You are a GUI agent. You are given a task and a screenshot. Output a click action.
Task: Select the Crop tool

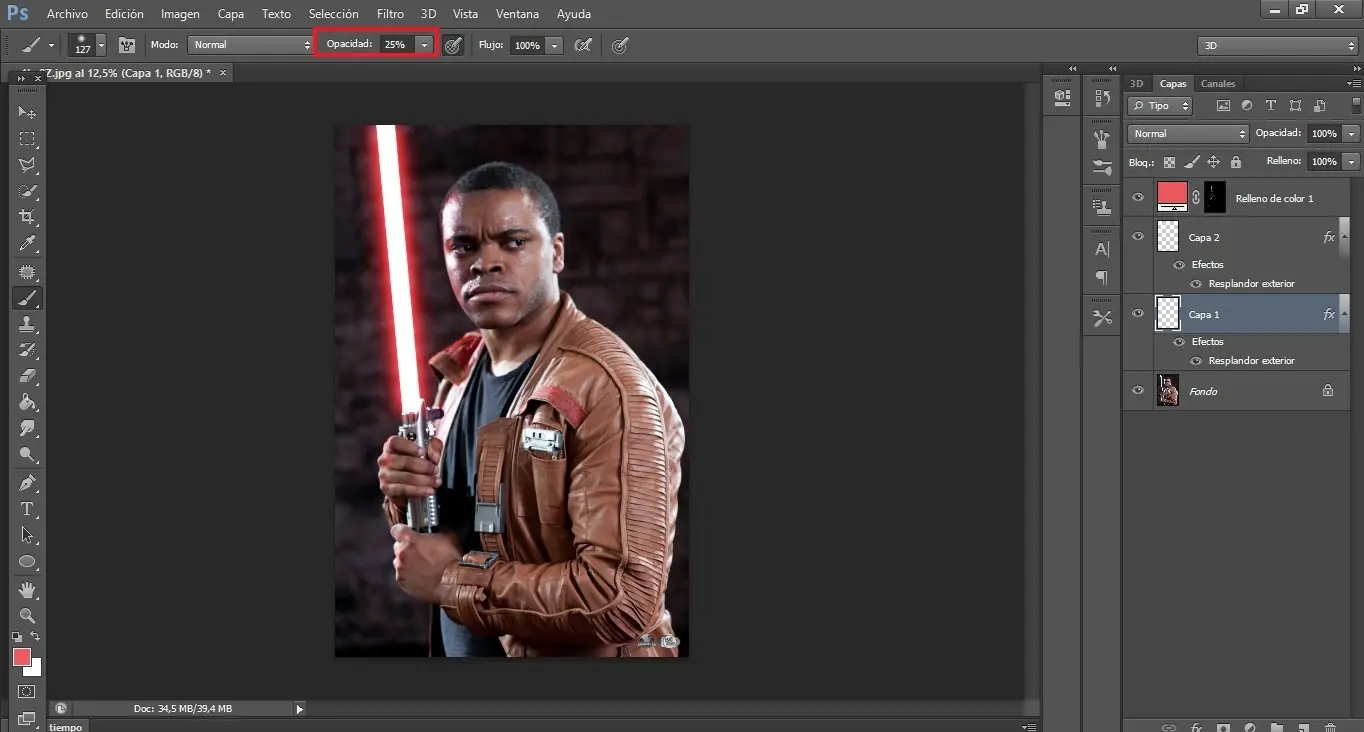pyautogui.click(x=27, y=216)
